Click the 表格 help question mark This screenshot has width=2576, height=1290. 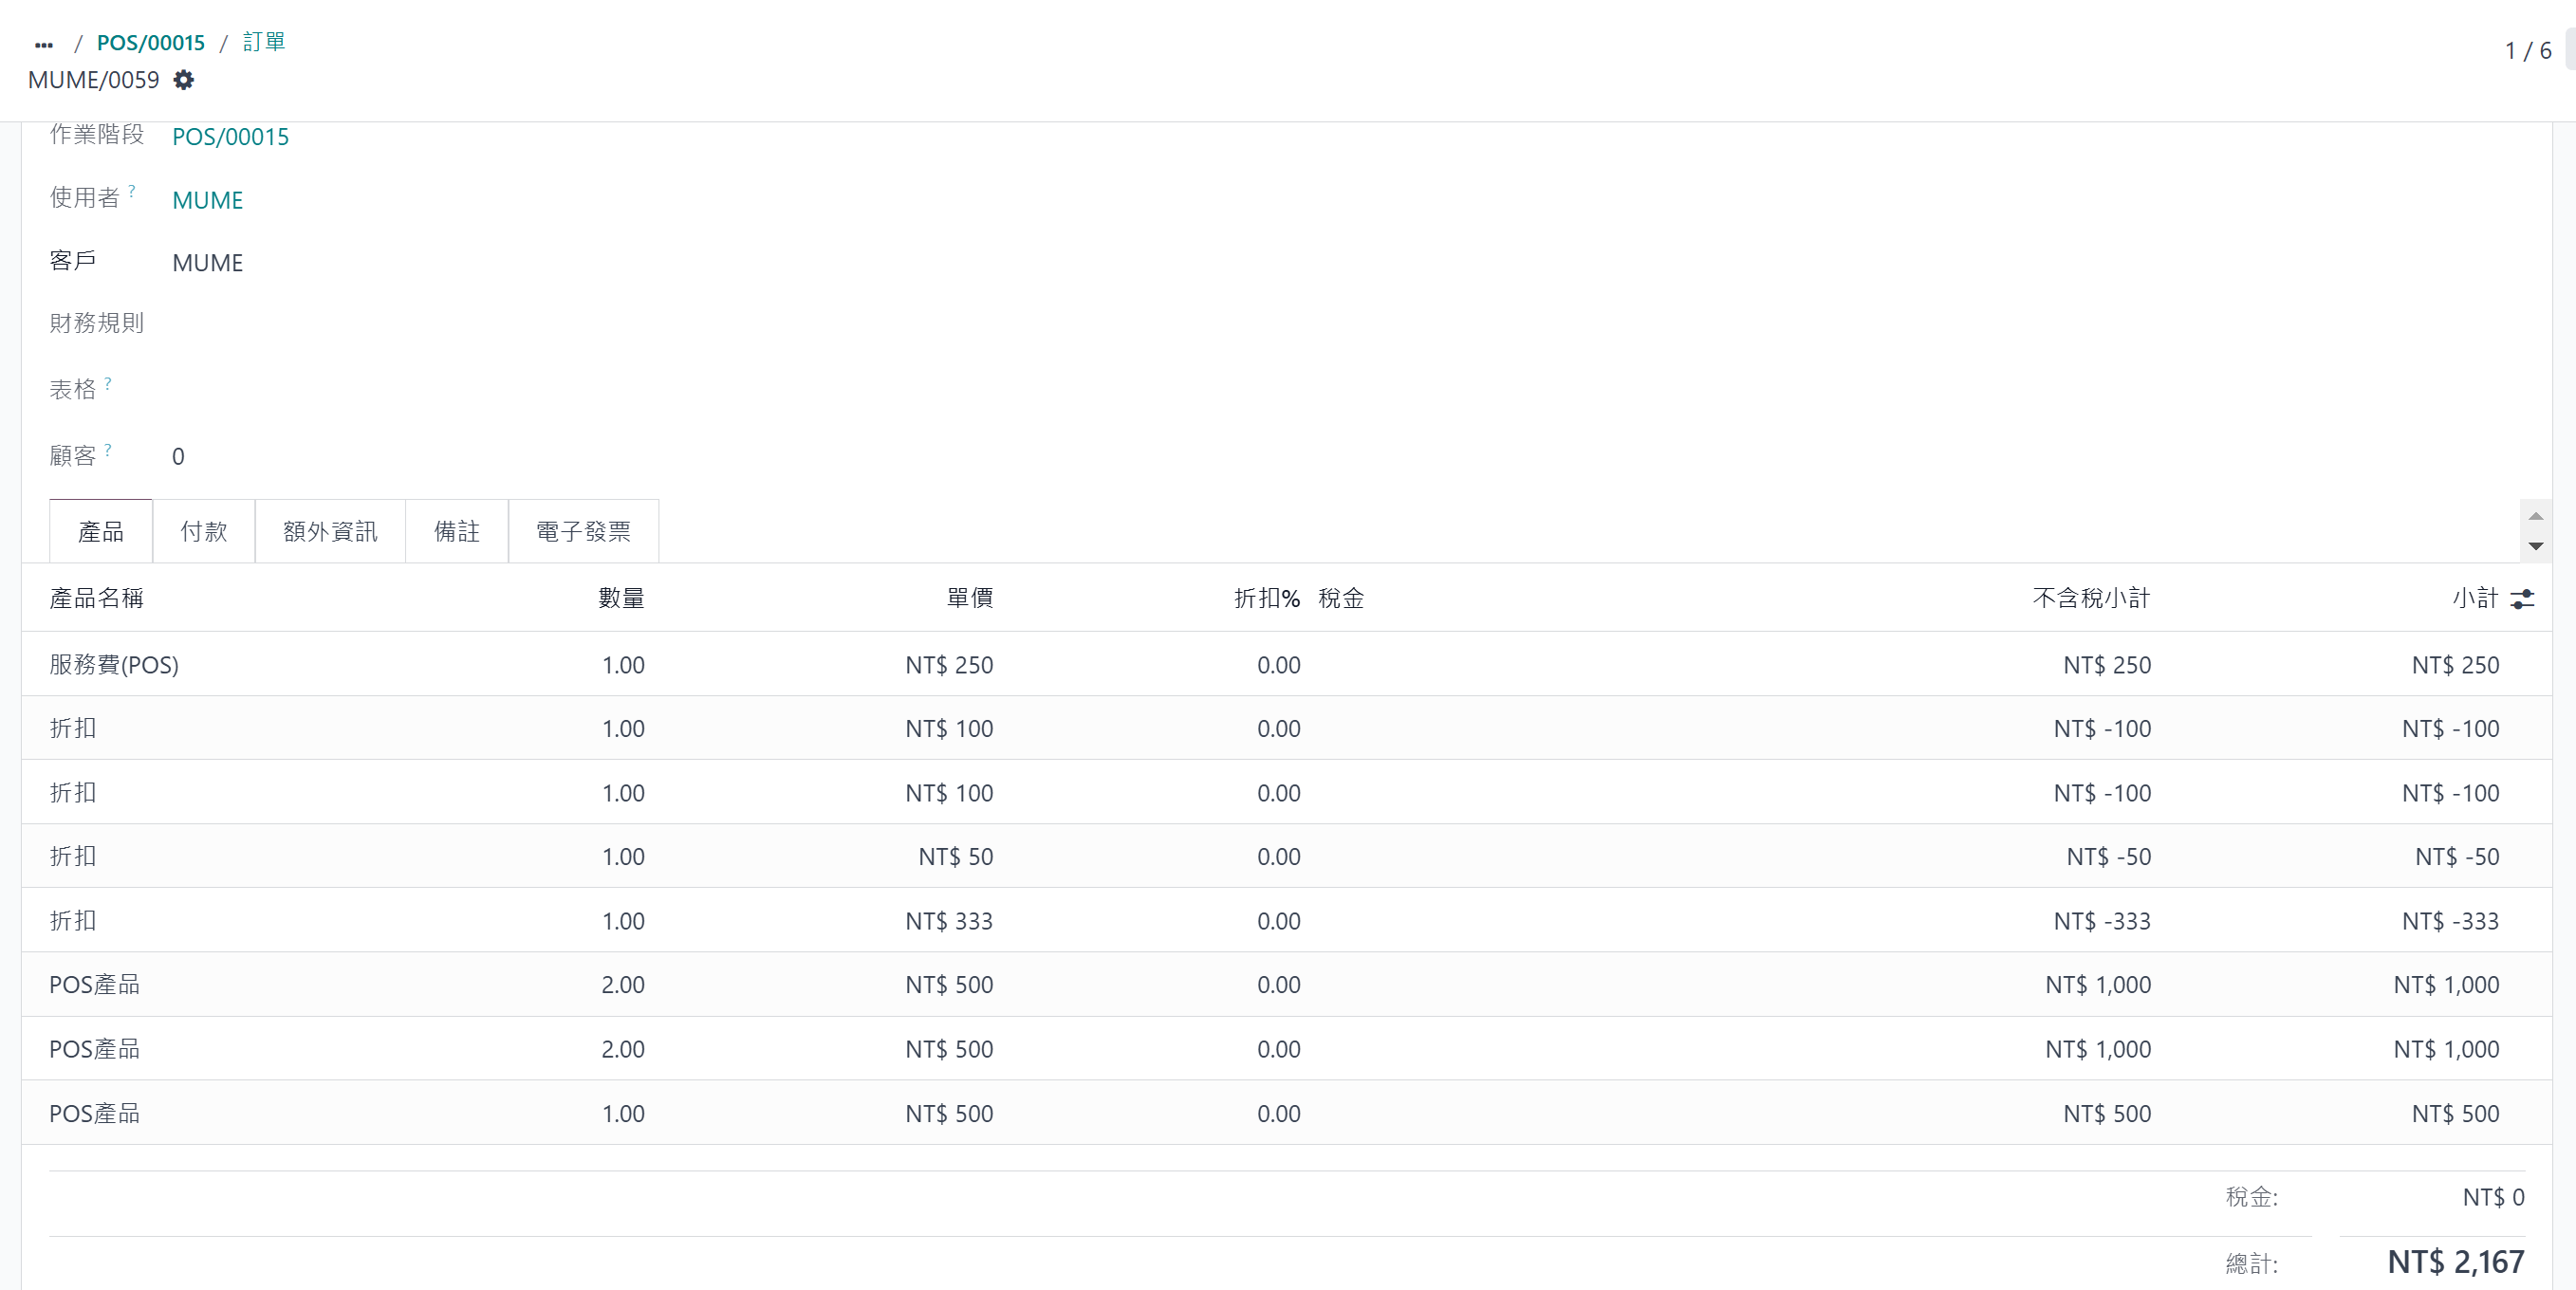click(x=108, y=383)
